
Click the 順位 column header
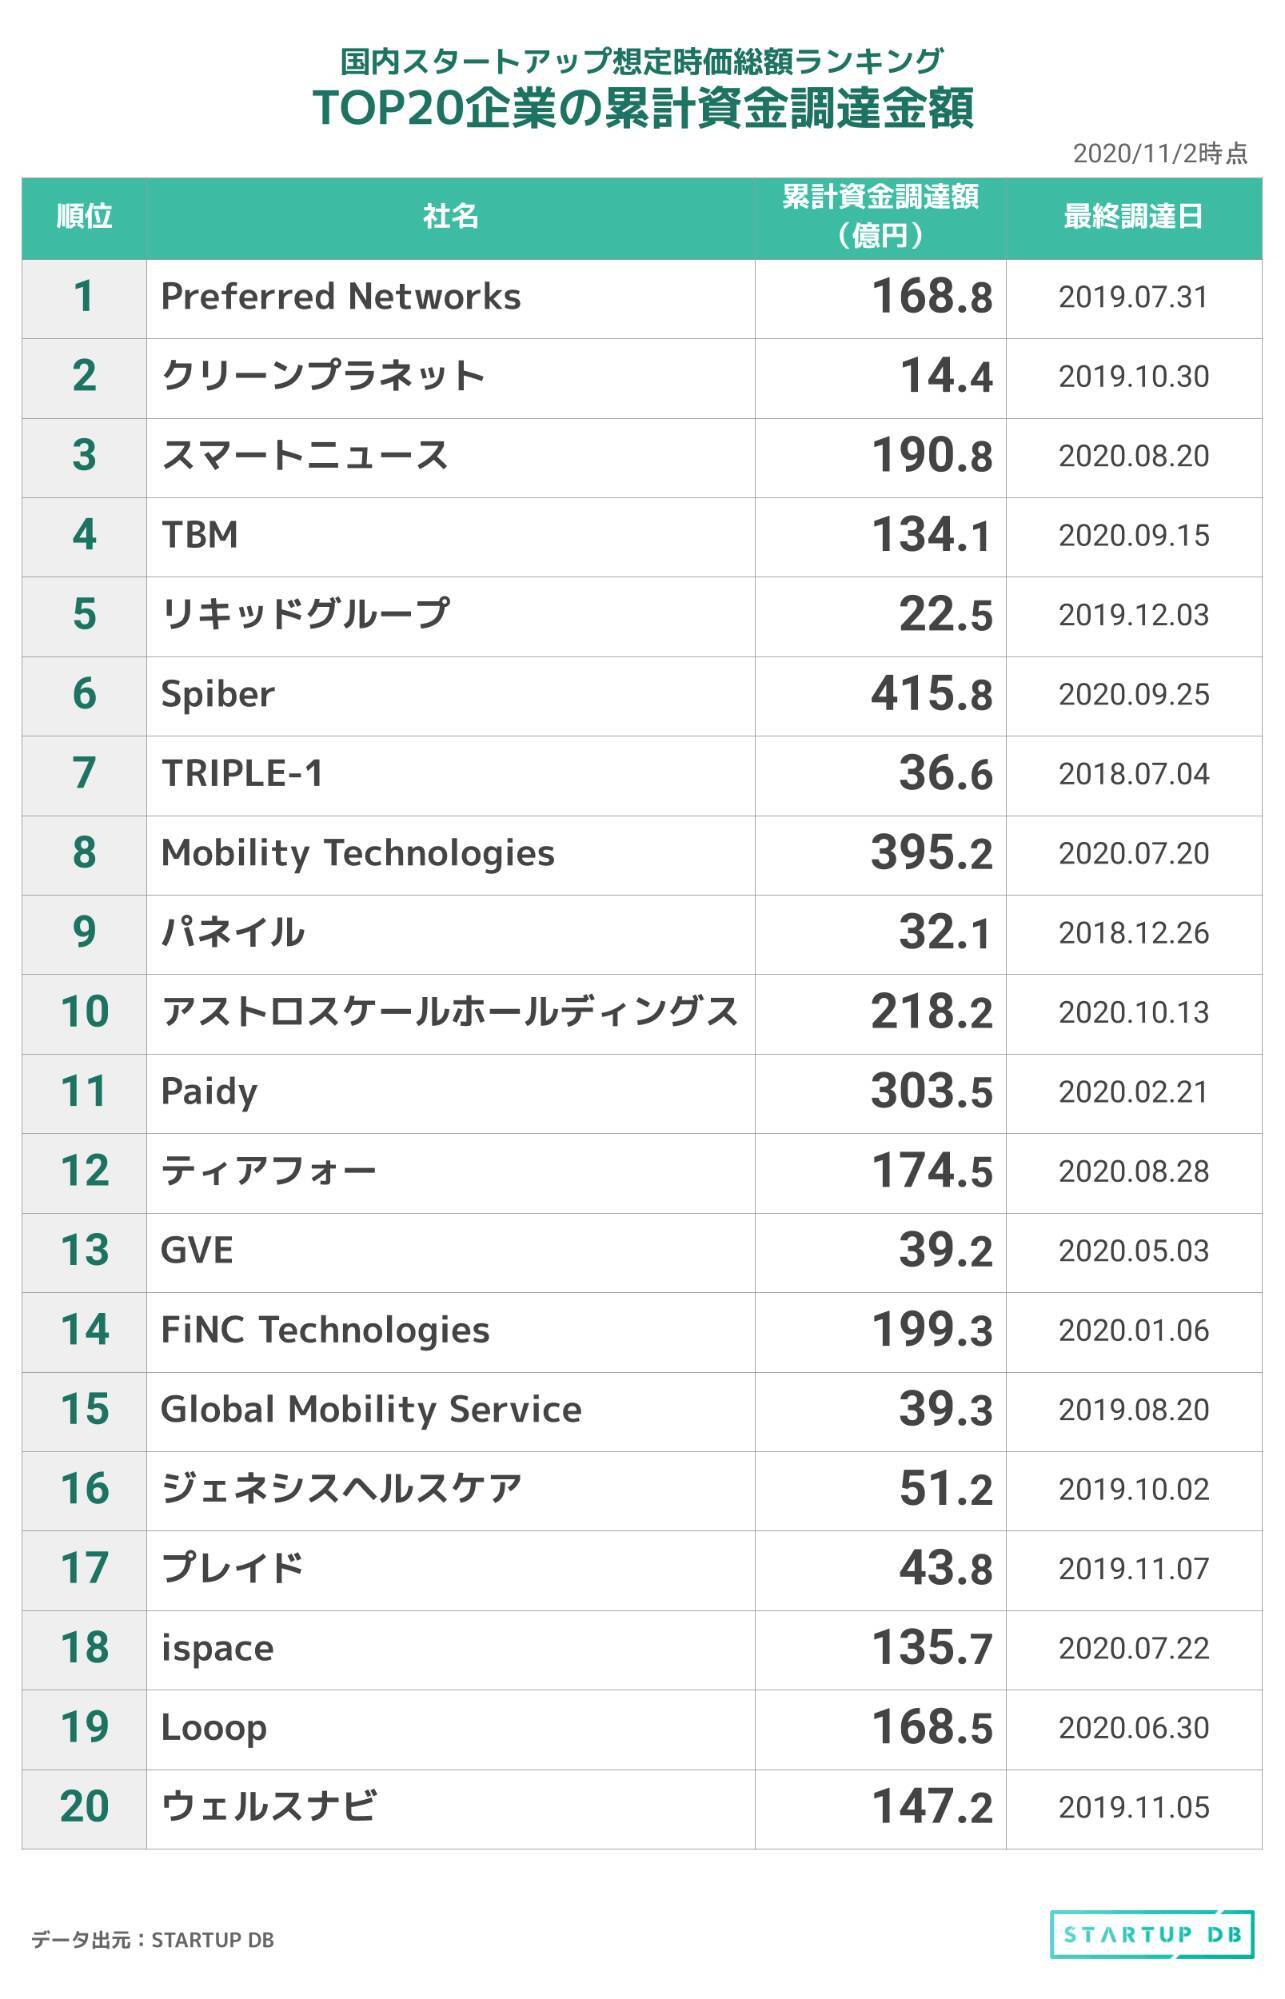coord(84,217)
